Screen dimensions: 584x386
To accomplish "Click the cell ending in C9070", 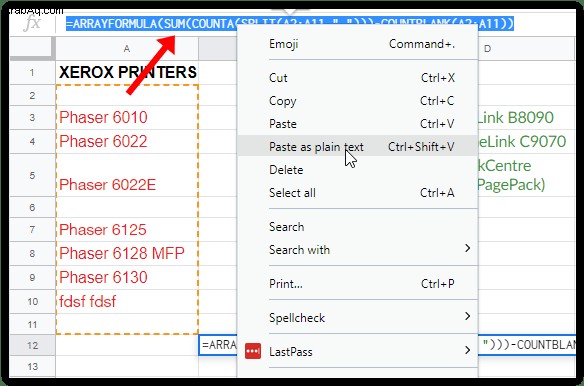I will (526, 142).
